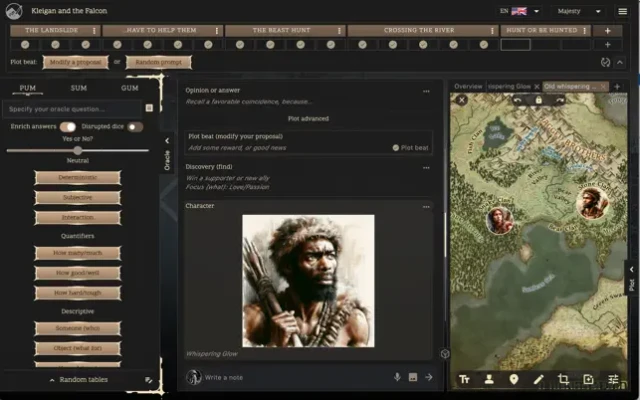640x400 pixels.
Task: Toggle the Enrich answers switch
Action: [x=68, y=127]
